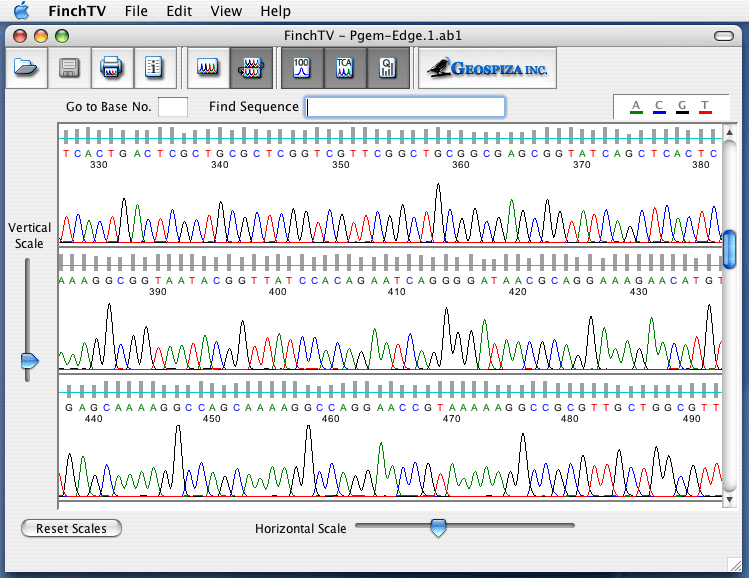Click the Go to Base No. field

pos(172,107)
